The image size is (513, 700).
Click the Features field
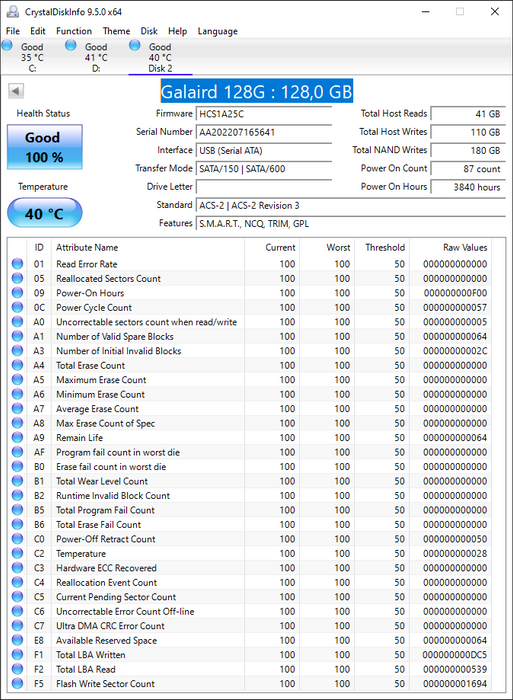350,224
